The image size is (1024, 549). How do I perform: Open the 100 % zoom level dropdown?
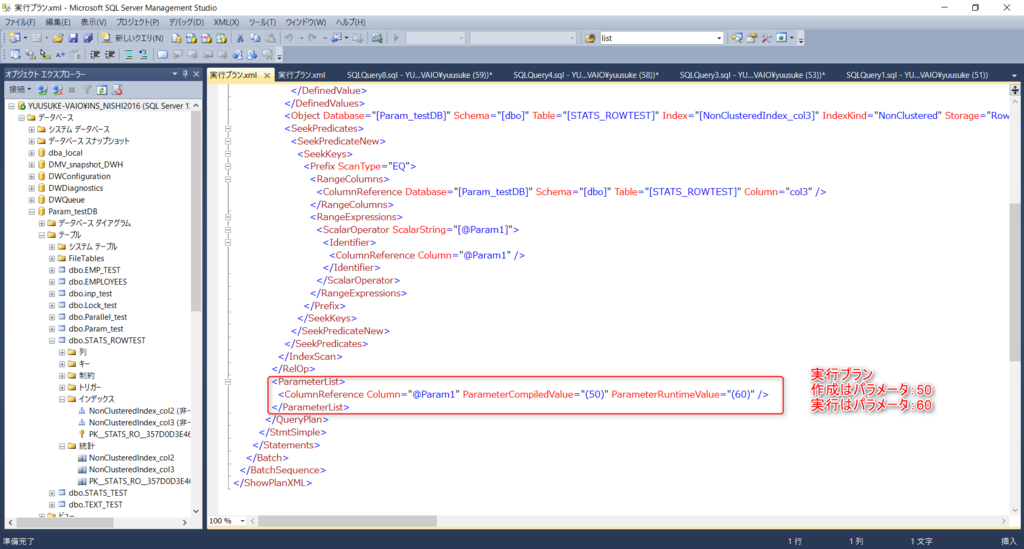(x=242, y=521)
